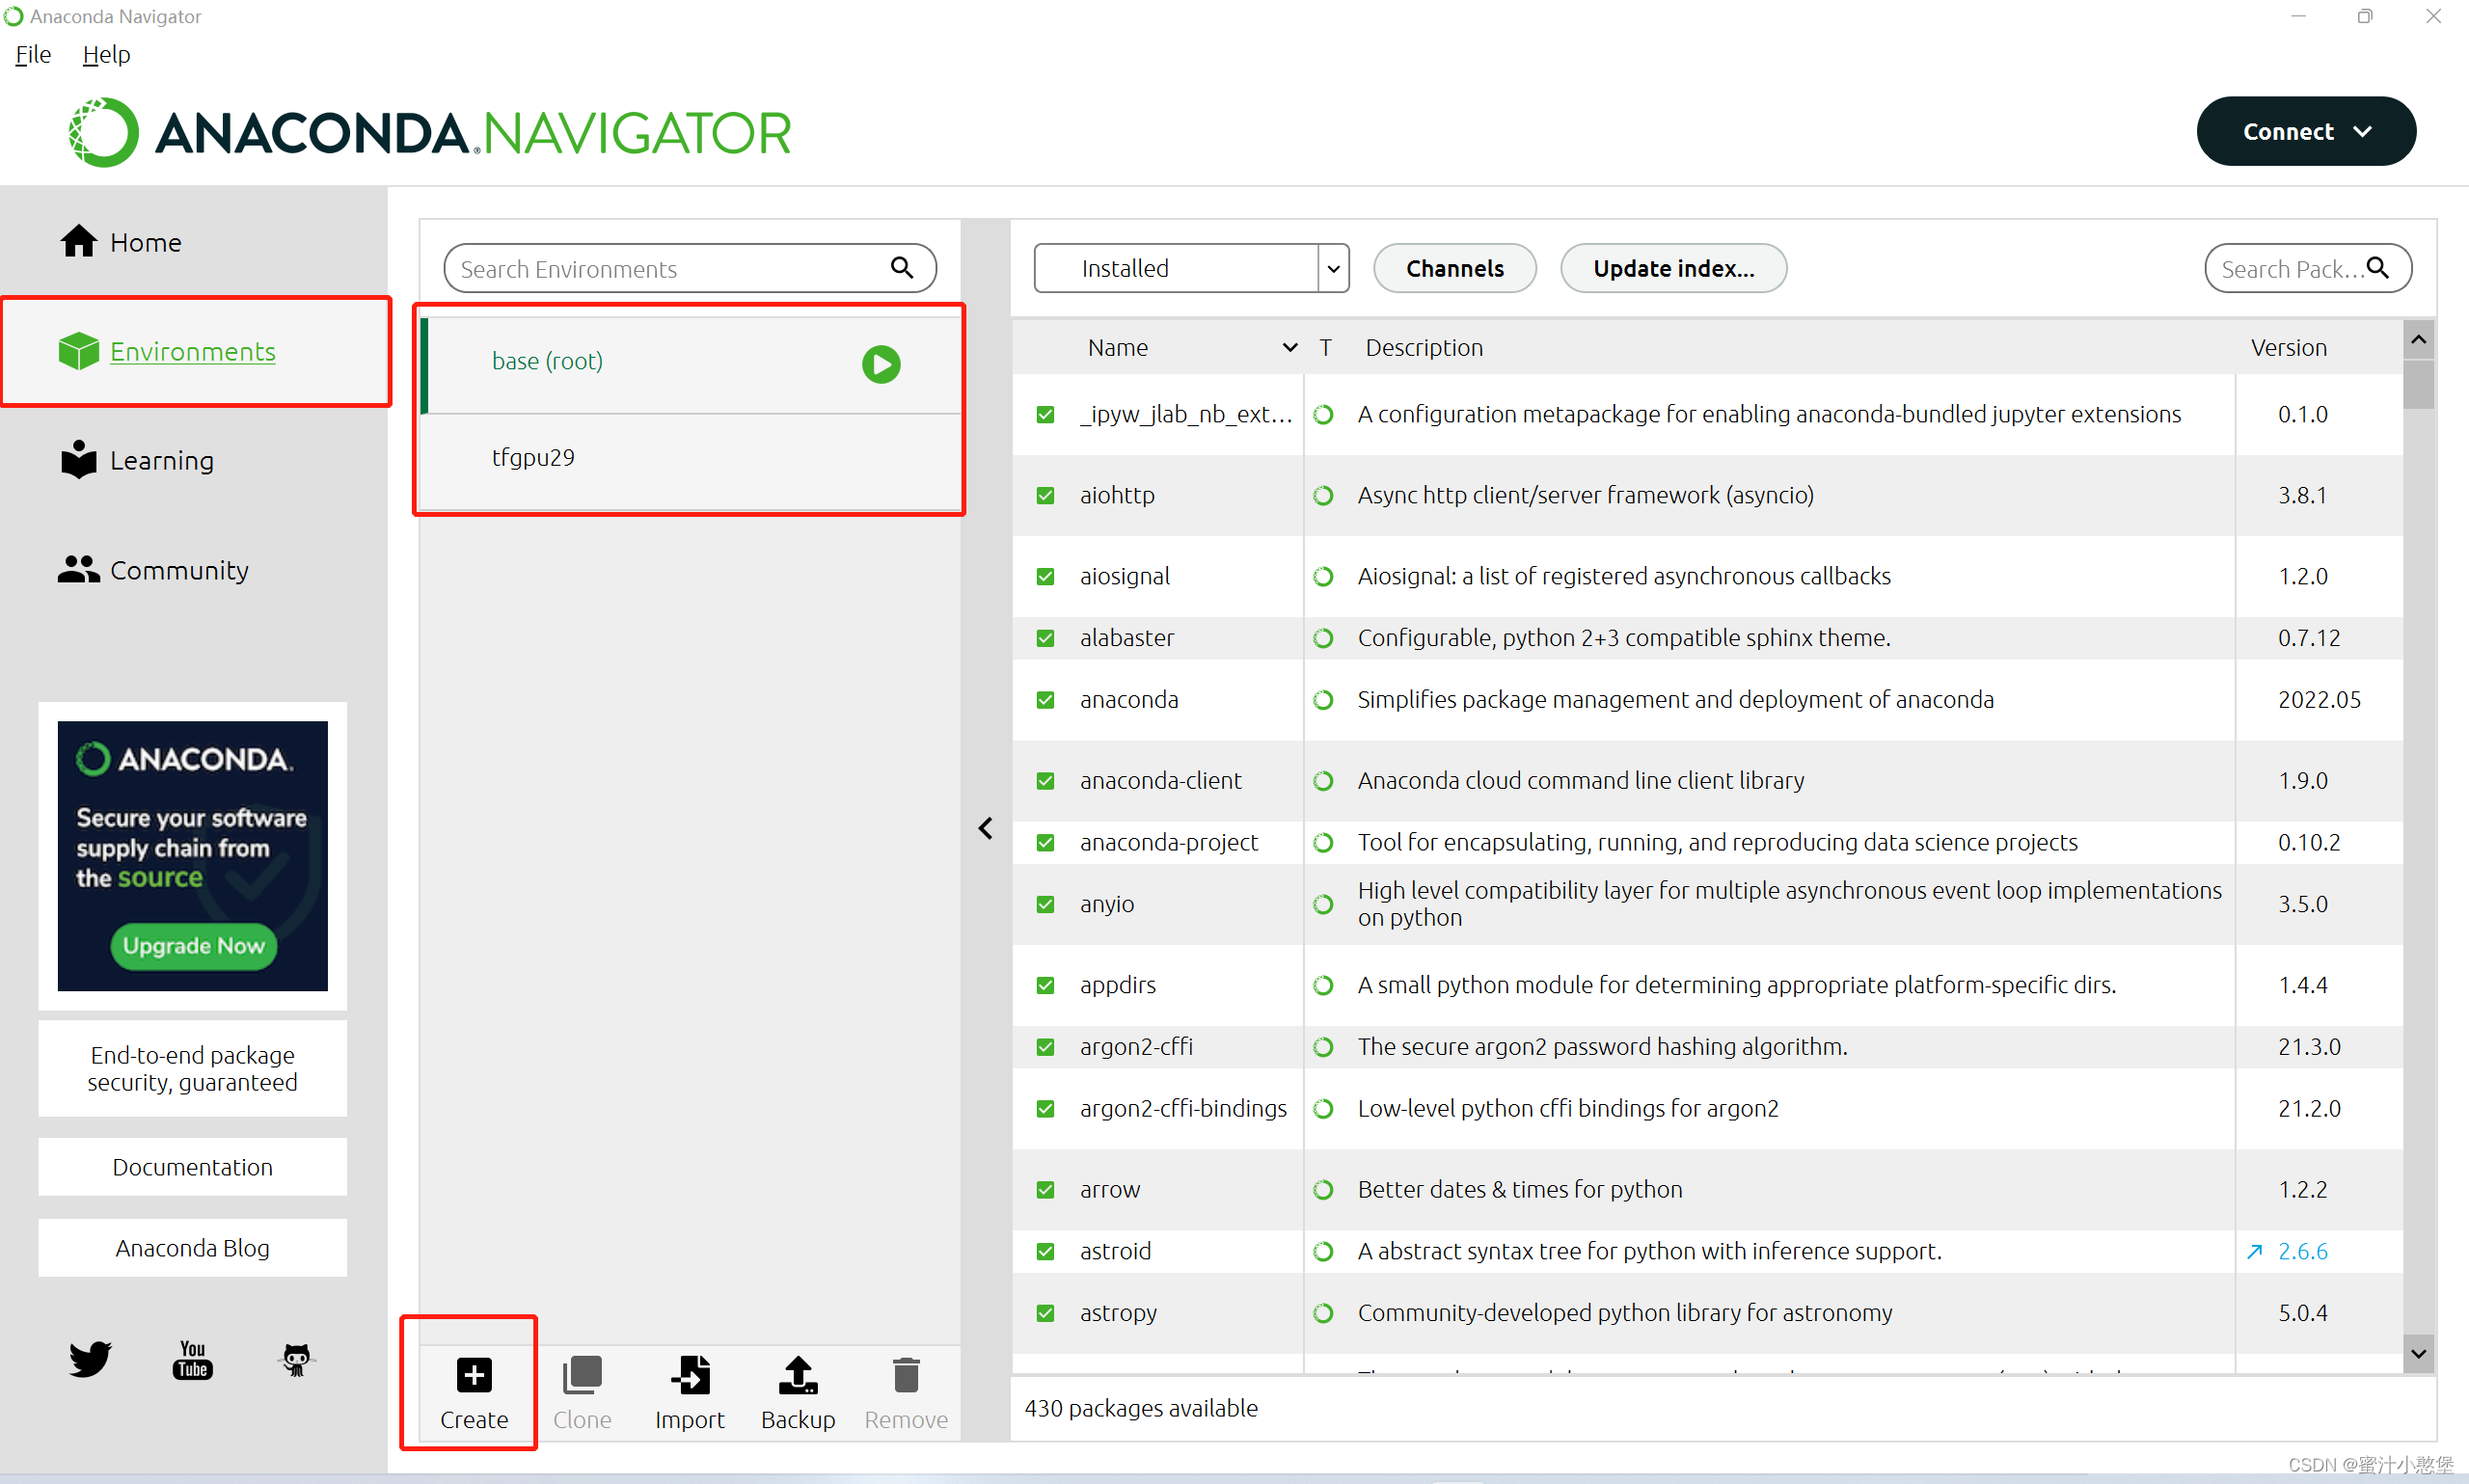Image resolution: width=2469 pixels, height=1484 pixels.
Task: Click the scroll-up arrow of package list
Action: (x=2418, y=340)
